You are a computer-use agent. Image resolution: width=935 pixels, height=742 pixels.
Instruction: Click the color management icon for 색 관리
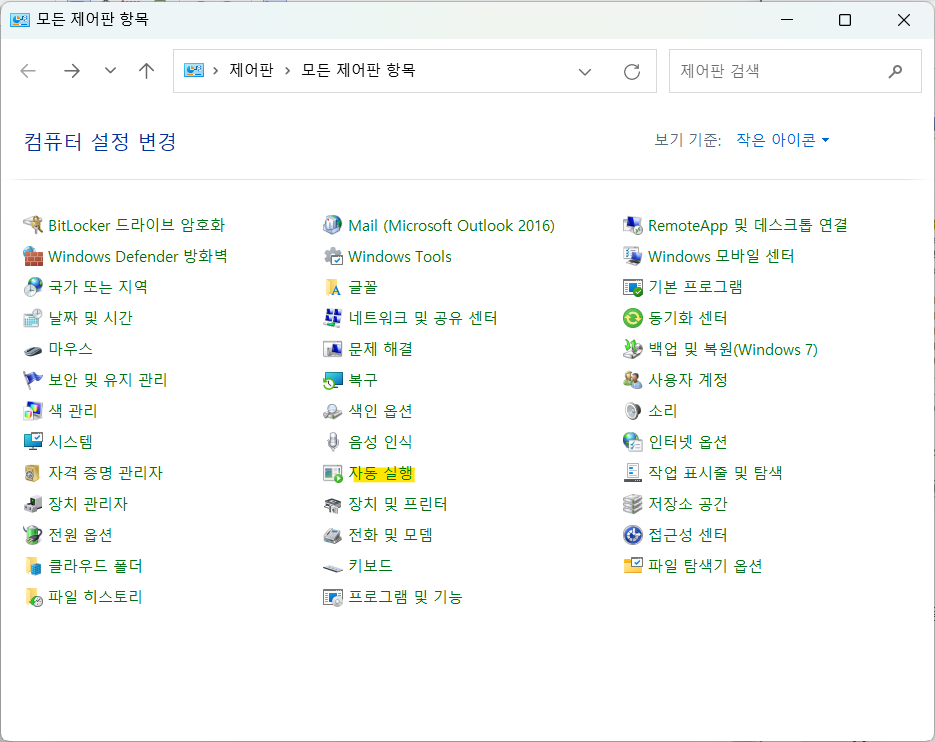coord(33,411)
